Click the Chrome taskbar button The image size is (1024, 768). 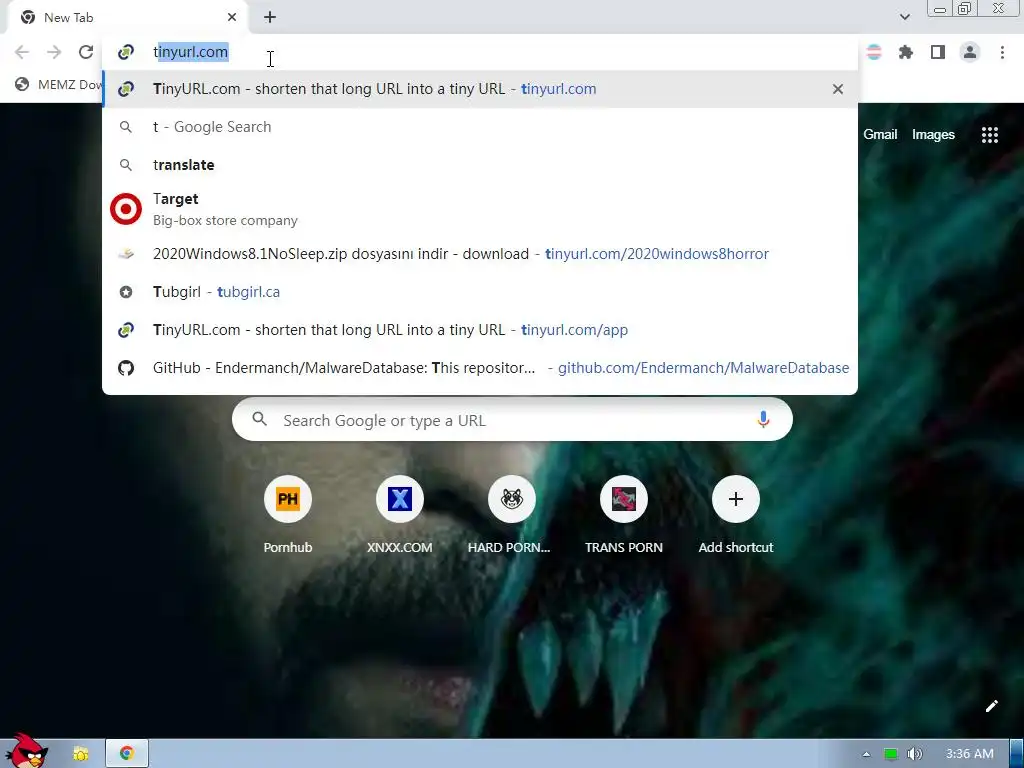click(x=127, y=754)
